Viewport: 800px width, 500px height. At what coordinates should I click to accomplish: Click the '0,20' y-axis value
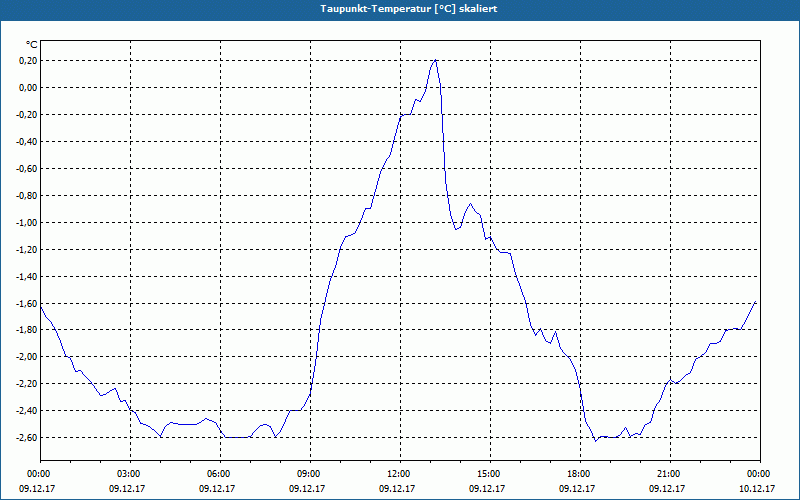[29, 61]
